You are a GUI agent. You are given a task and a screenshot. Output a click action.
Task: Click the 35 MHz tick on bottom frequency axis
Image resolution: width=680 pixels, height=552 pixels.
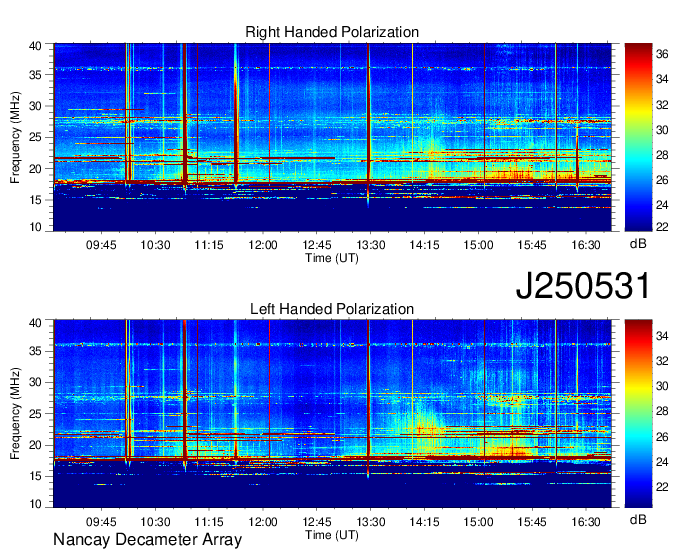[x=35, y=351]
